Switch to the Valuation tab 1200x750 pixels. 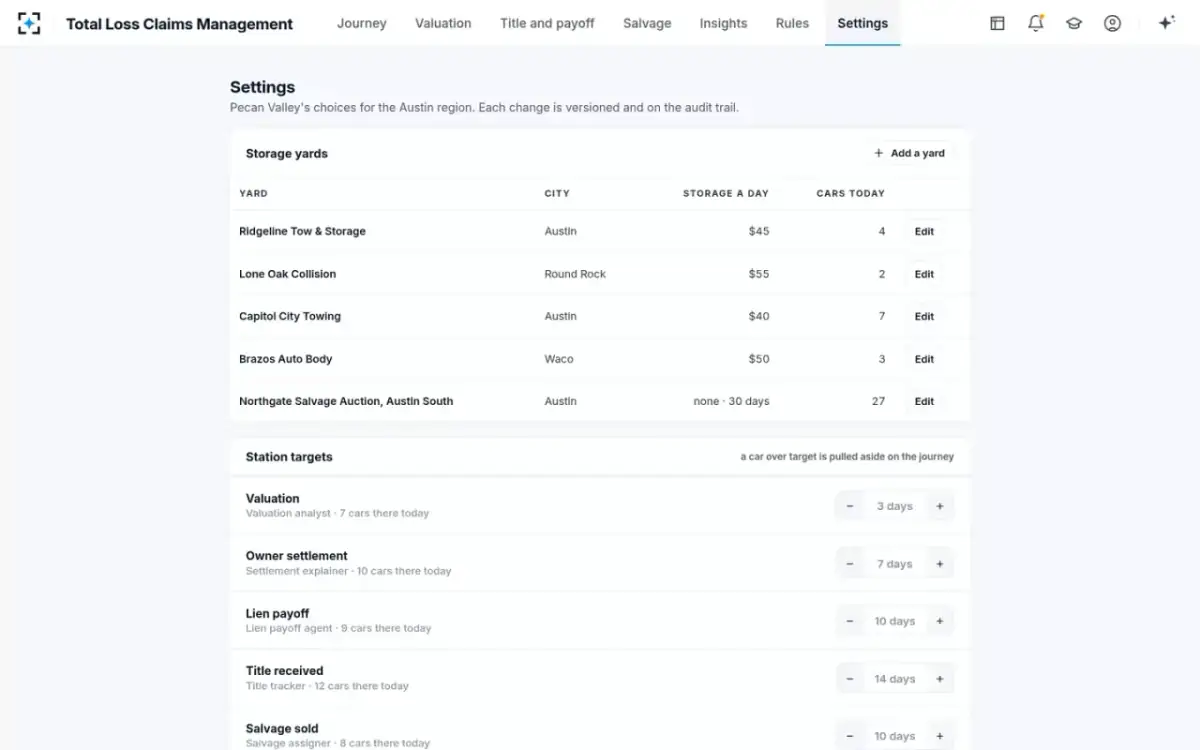tap(443, 23)
